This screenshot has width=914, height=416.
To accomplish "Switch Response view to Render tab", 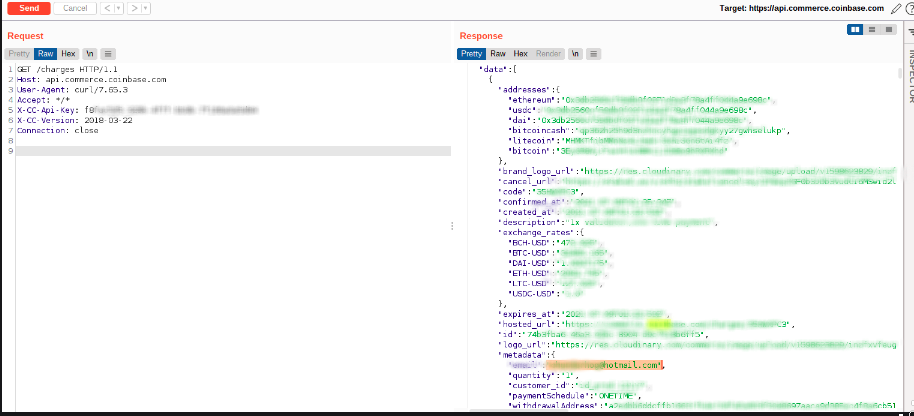I will [549, 54].
